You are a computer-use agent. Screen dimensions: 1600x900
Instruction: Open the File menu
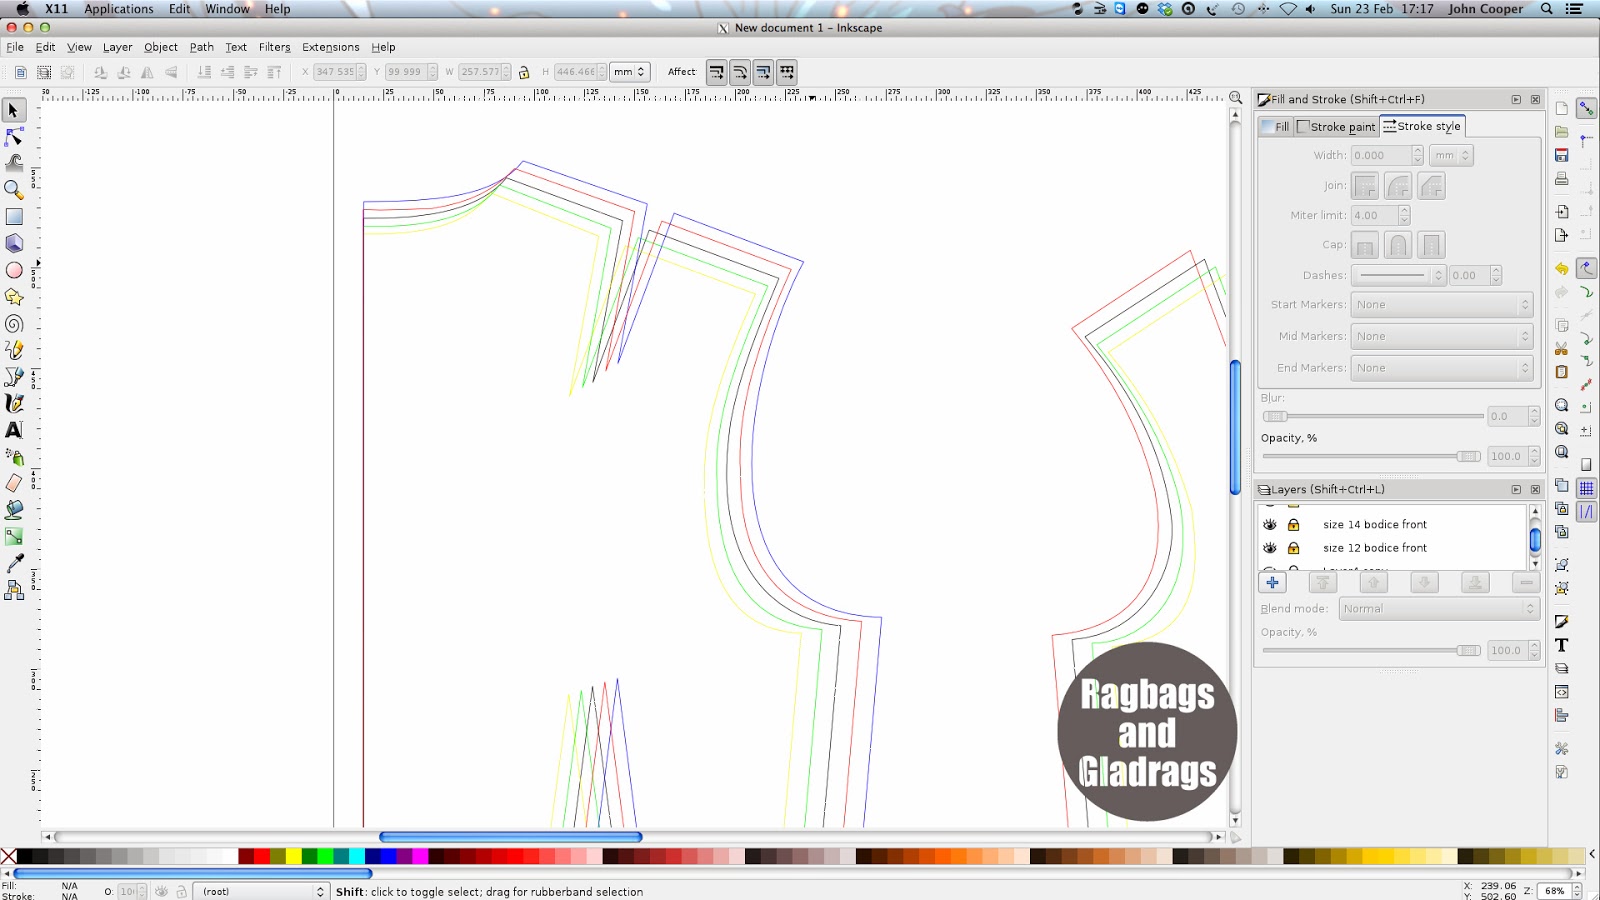click(15, 47)
